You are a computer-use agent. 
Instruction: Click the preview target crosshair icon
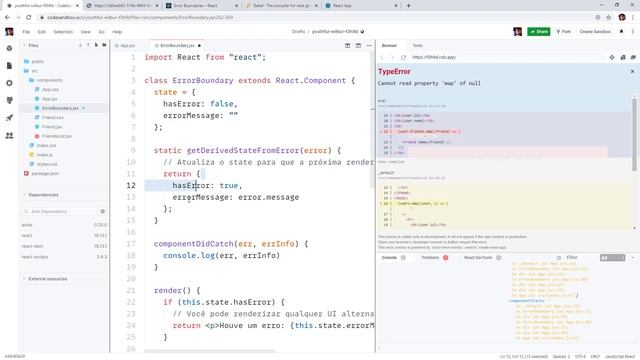point(612,58)
